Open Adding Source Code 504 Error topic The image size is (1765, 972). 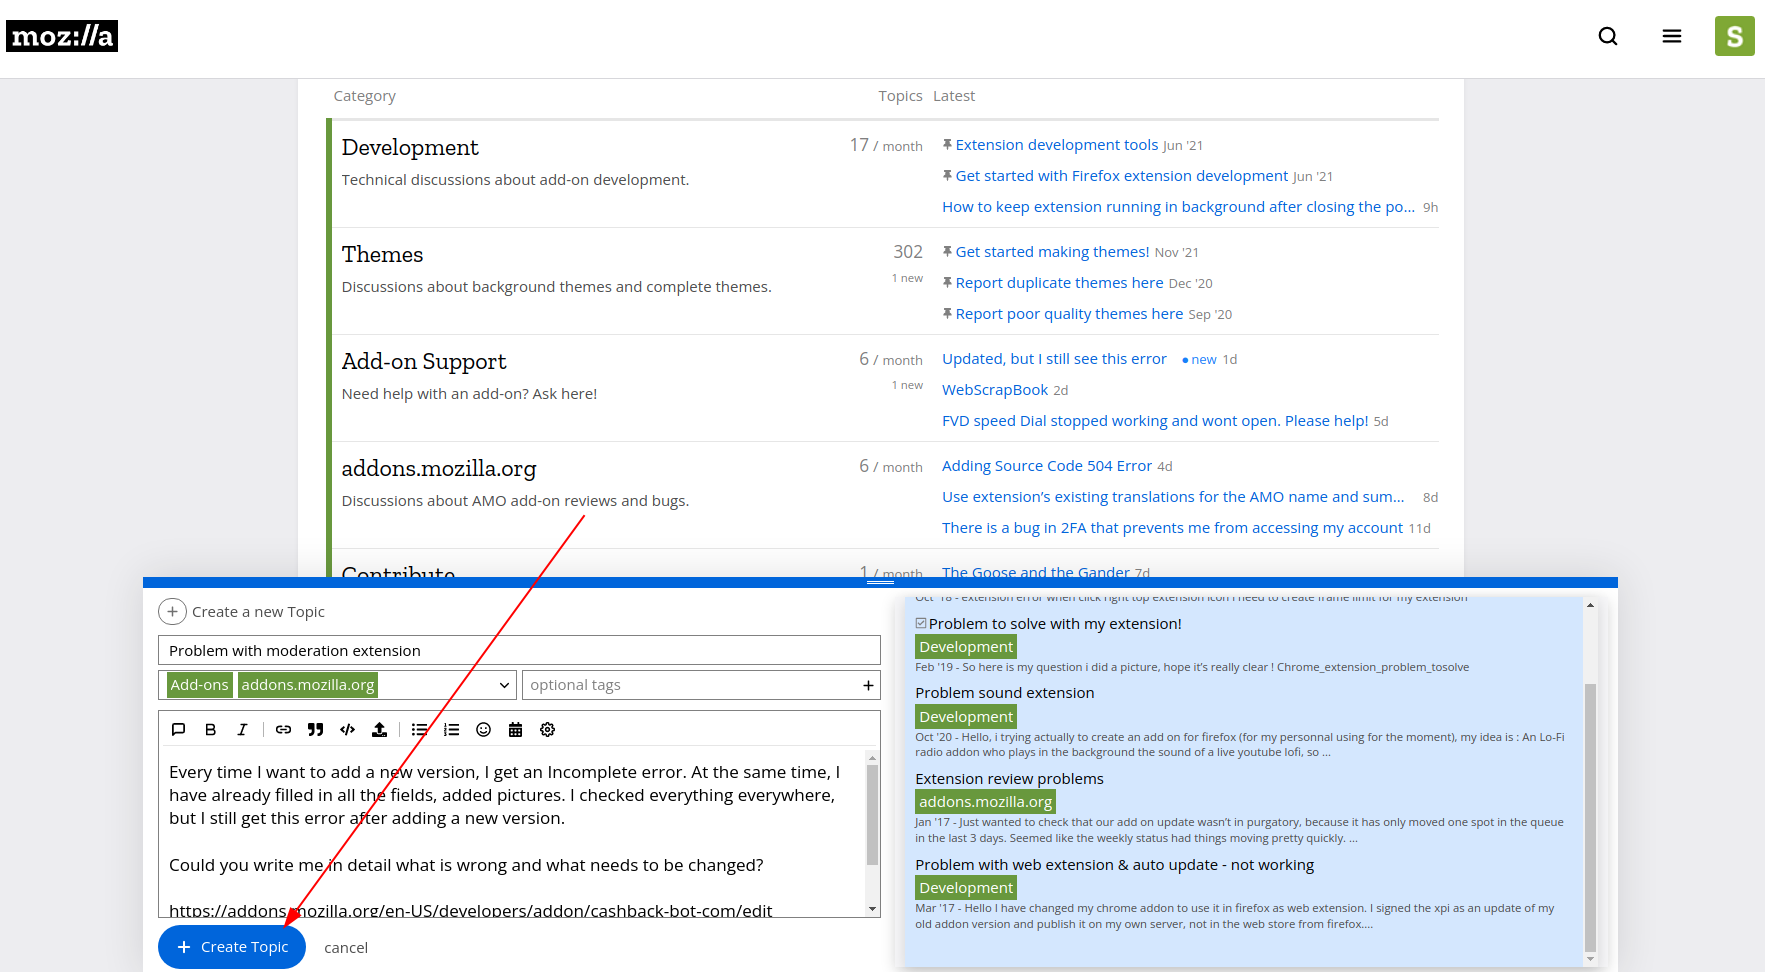pyautogui.click(x=1047, y=466)
